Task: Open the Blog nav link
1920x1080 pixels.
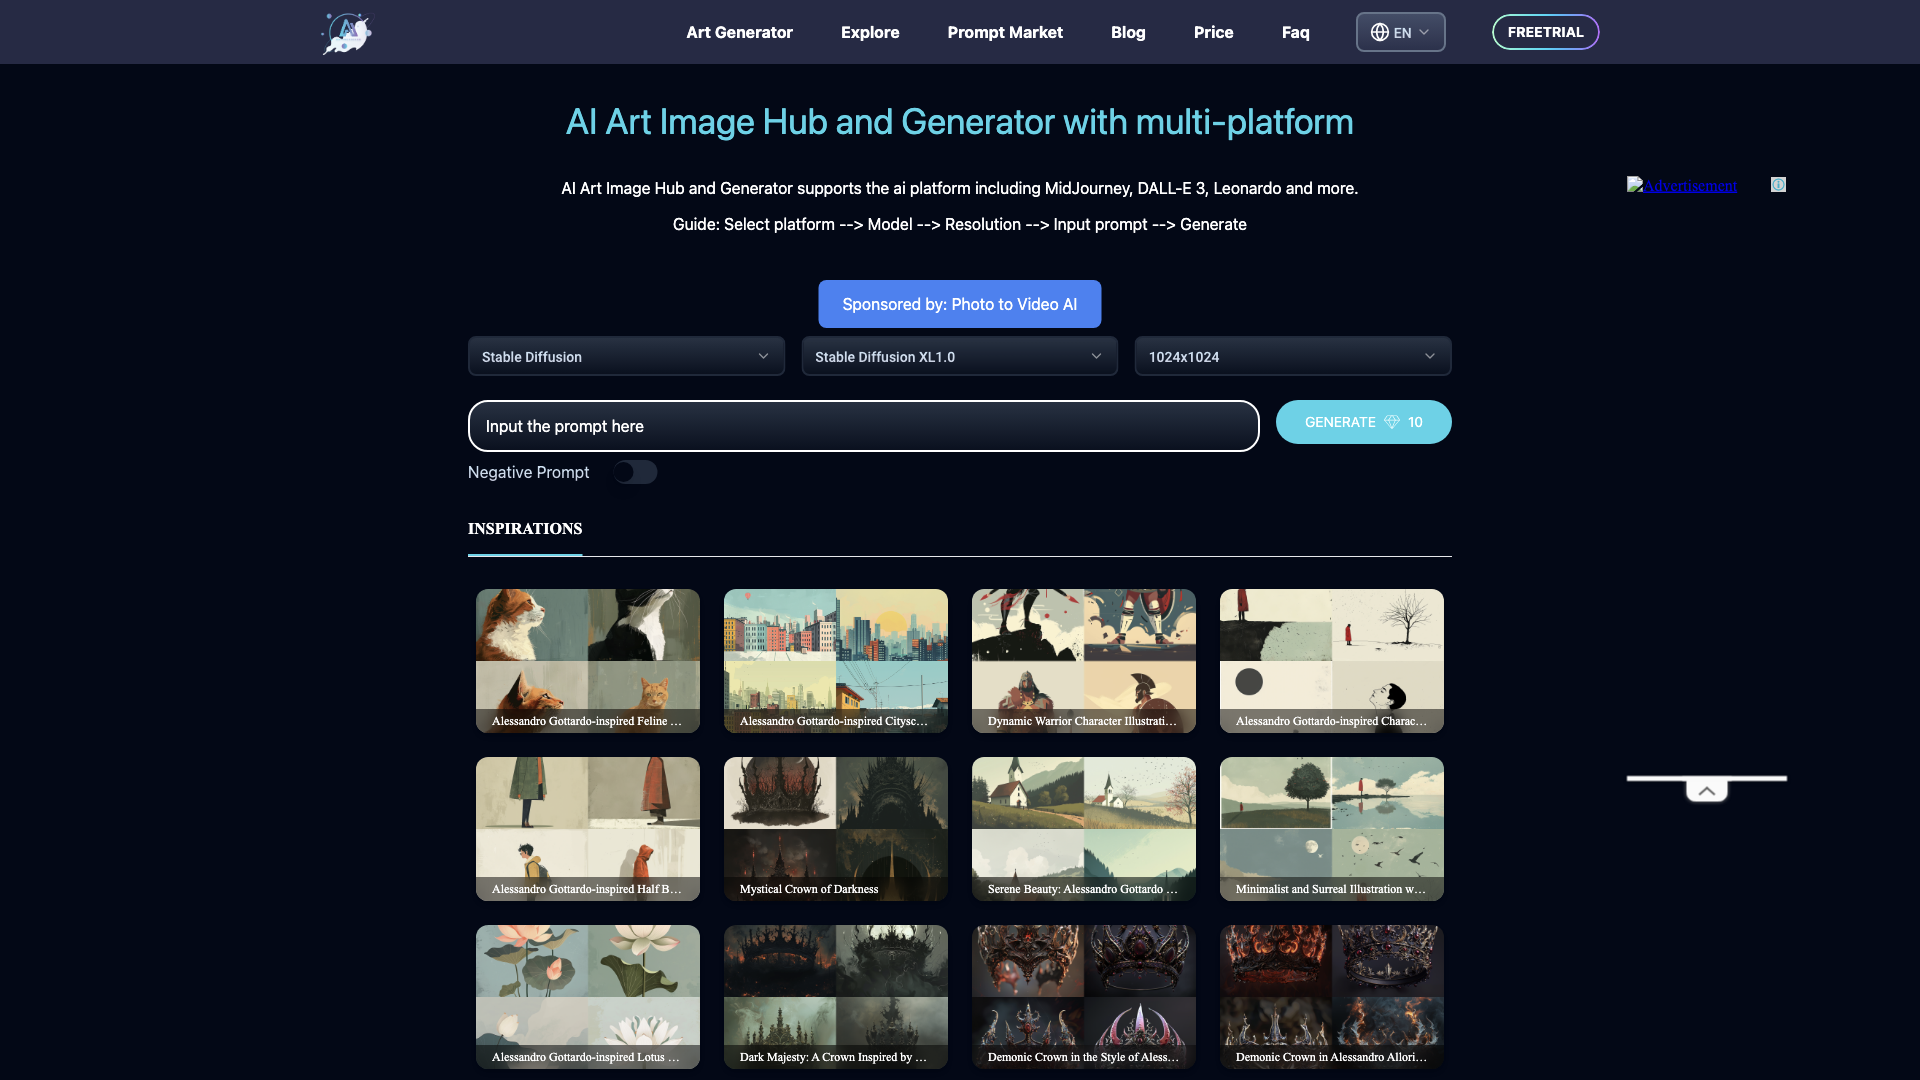Action: coord(1128,32)
